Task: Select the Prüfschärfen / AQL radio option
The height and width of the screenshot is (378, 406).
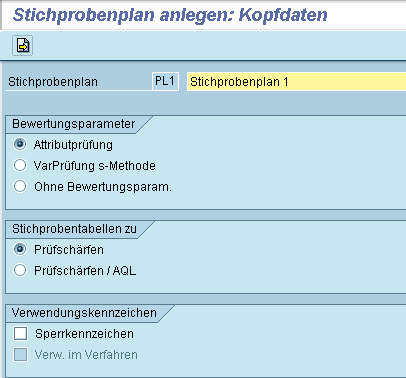Action: tap(20, 270)
